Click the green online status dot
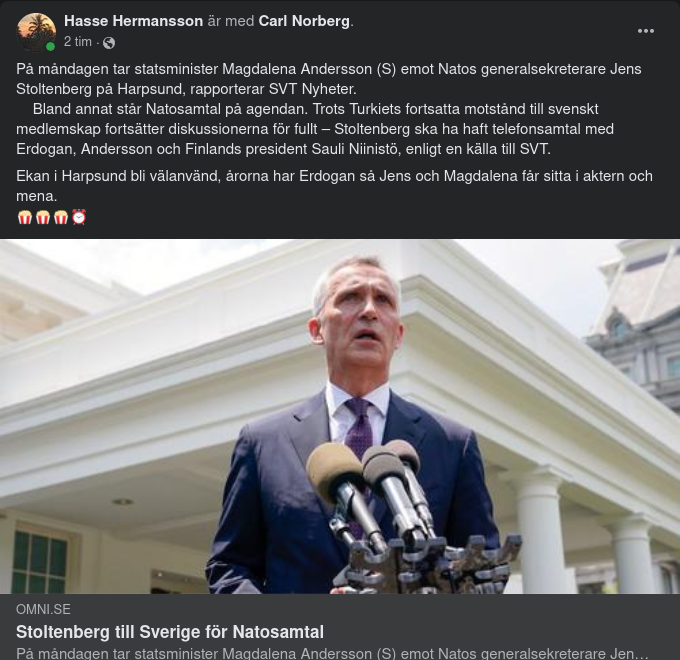The width and height of the screenshot is (680, 660). pos(51,47)
